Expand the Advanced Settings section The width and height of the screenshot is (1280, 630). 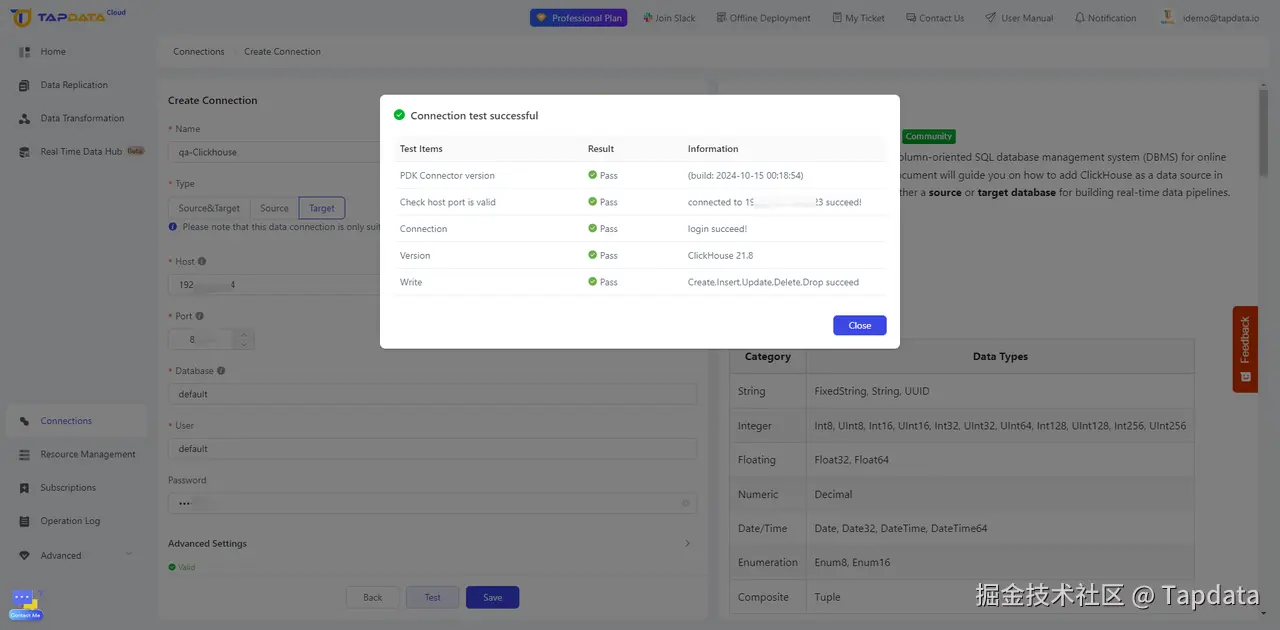430,544
